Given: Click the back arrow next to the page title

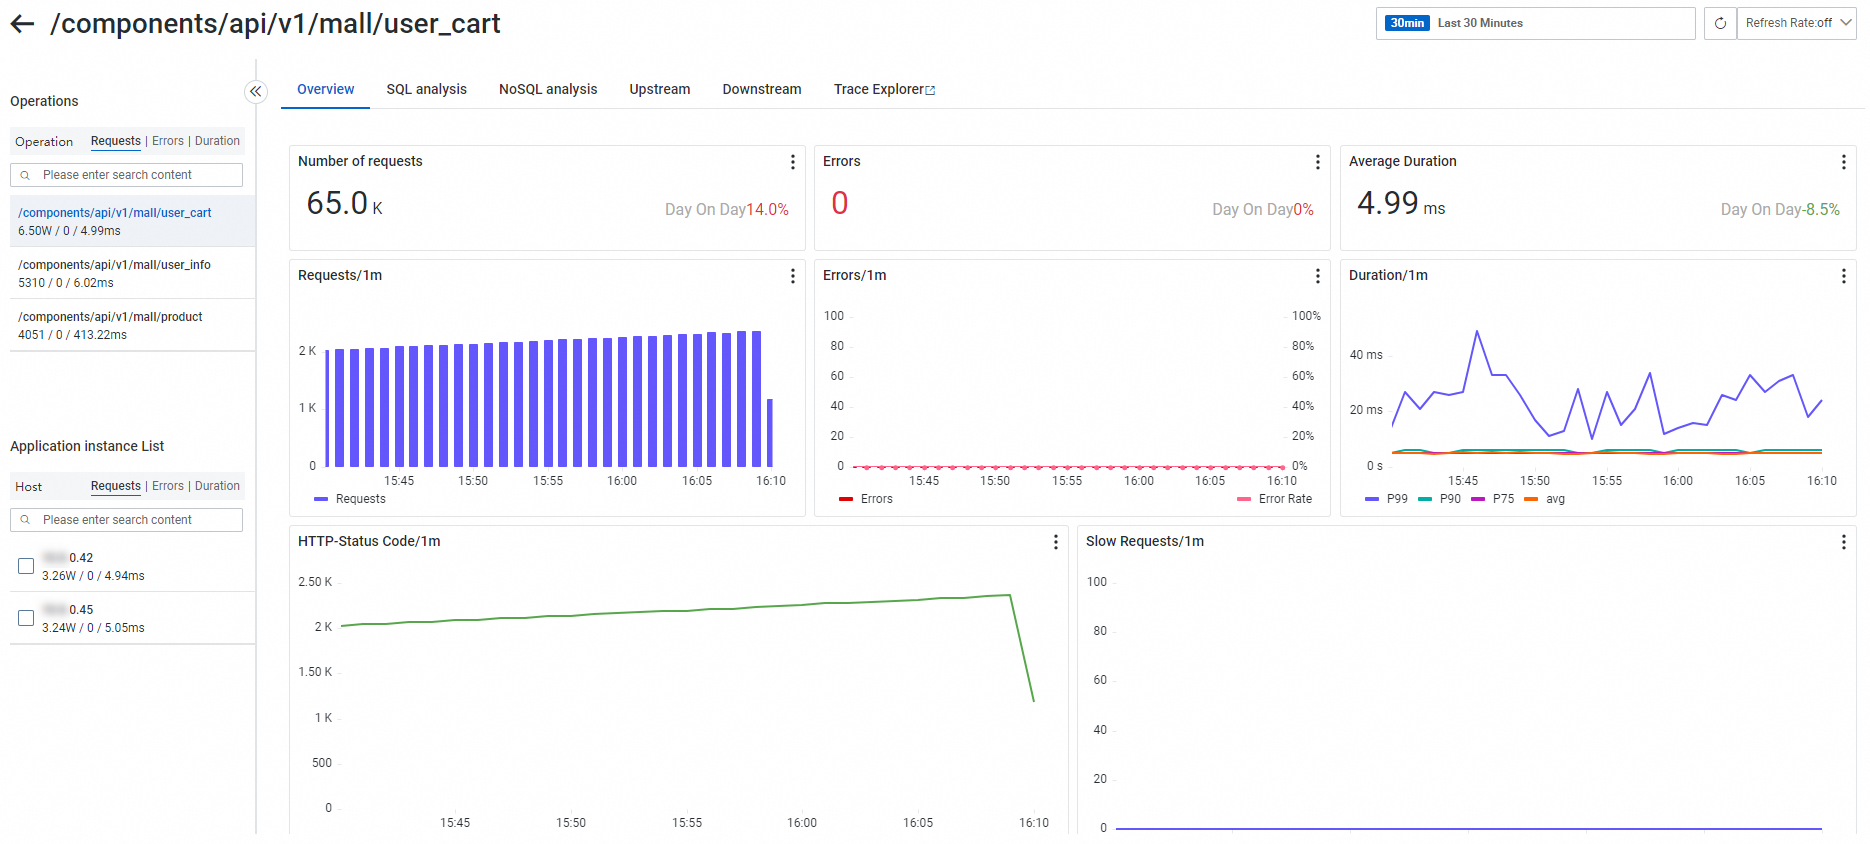Looking at the screenshot, I should 22,24.
